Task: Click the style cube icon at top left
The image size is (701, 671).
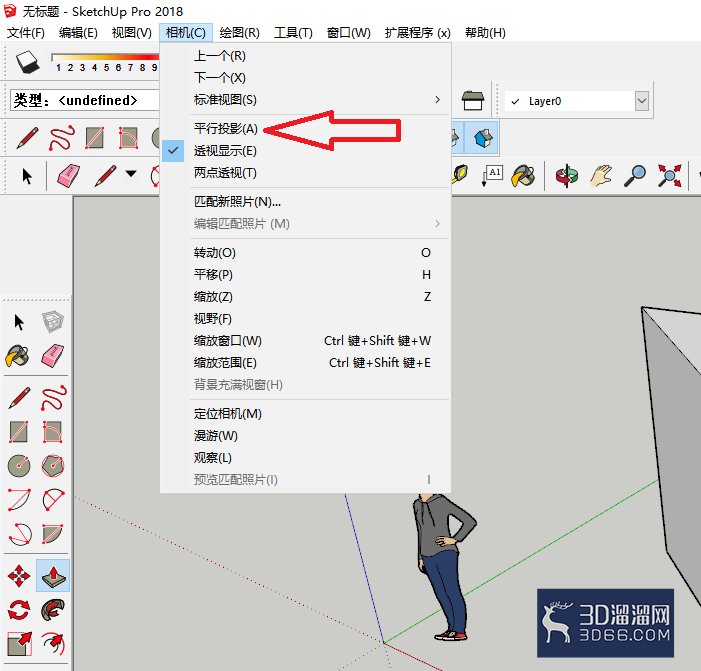Action: 28,62
